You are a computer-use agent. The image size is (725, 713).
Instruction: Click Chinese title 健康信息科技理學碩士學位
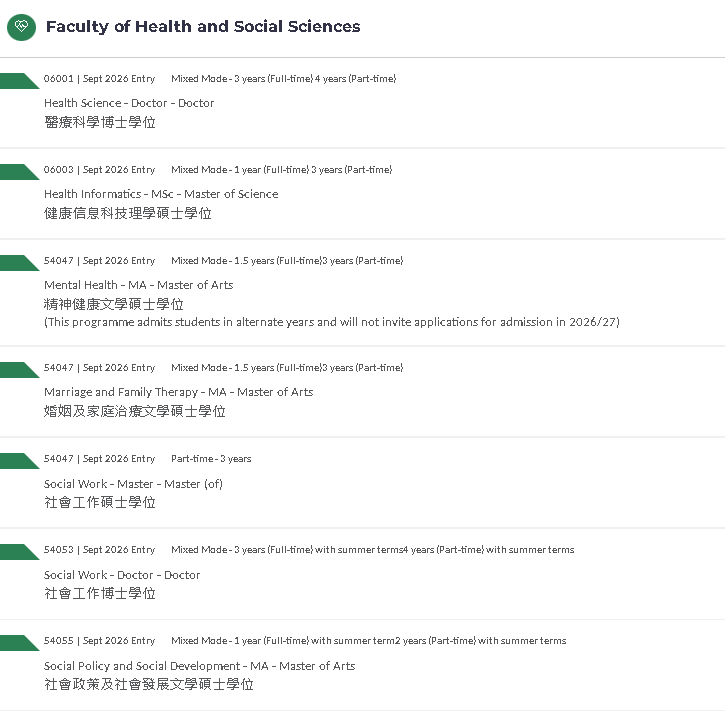(x=128, y=214)
